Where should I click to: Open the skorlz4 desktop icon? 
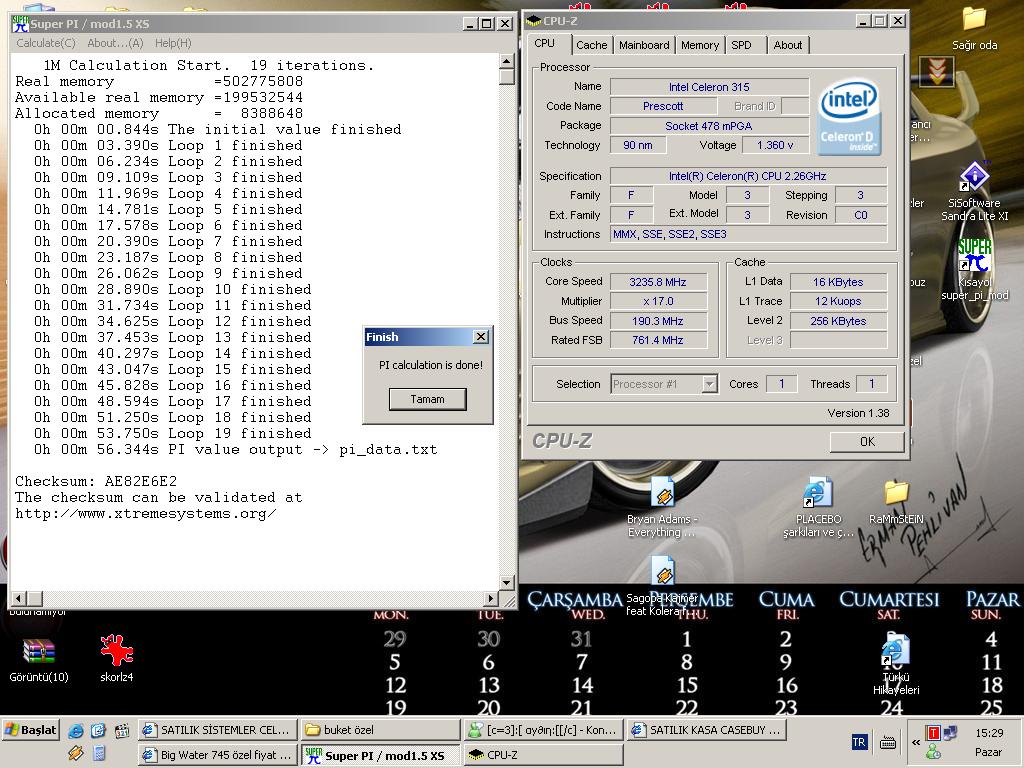(x=116, y=652)
